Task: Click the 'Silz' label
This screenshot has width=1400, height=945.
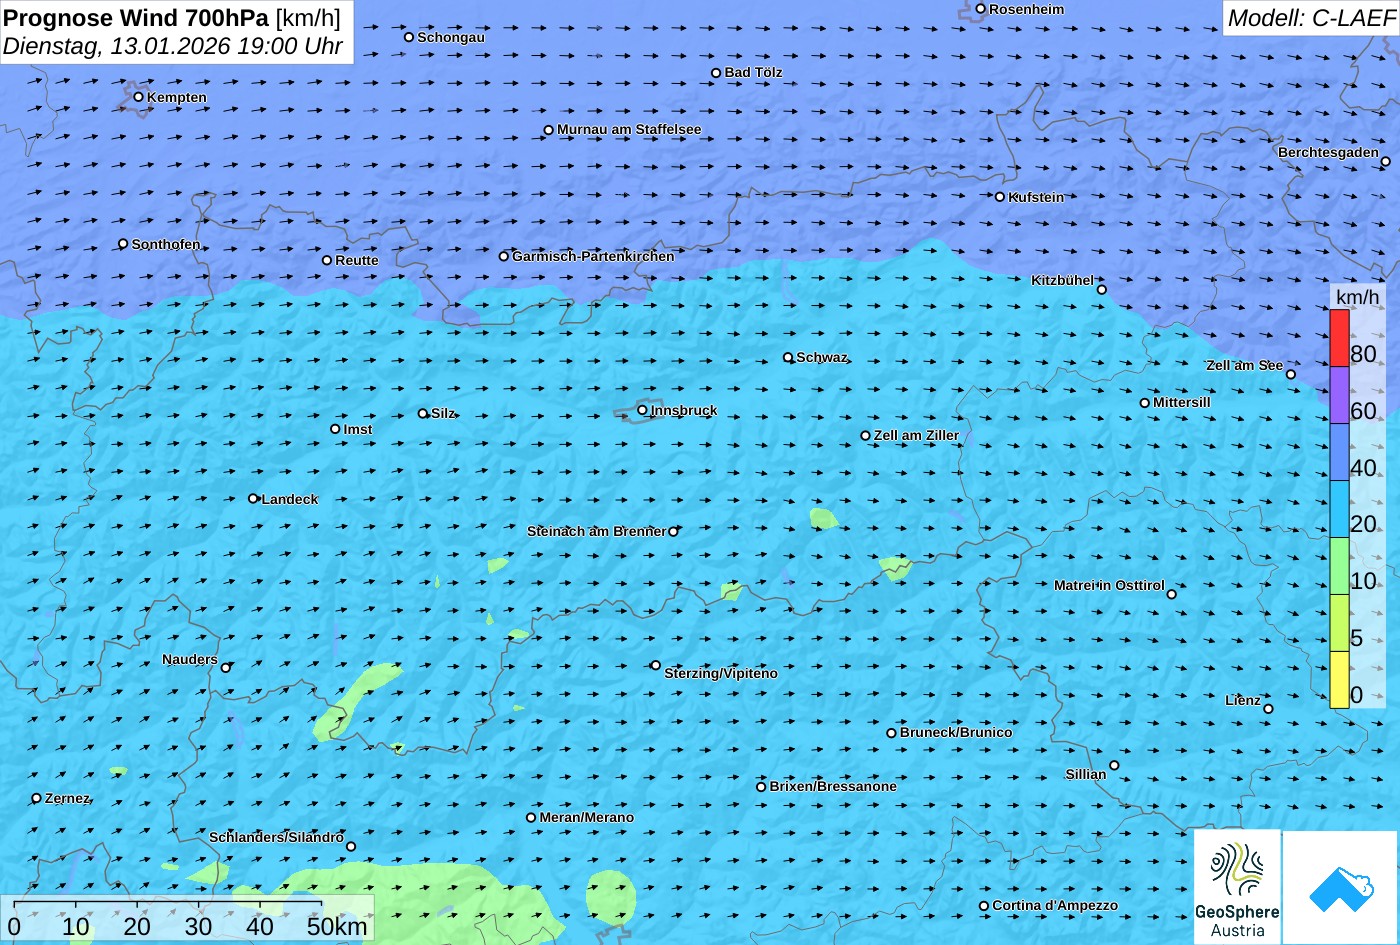Action: [x=443, y=413]
